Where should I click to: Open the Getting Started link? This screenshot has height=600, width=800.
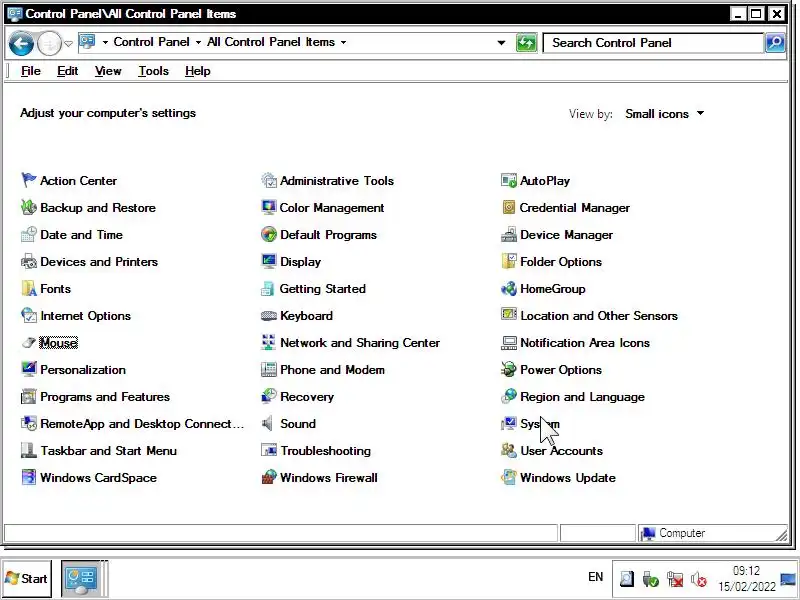[322, 289]
